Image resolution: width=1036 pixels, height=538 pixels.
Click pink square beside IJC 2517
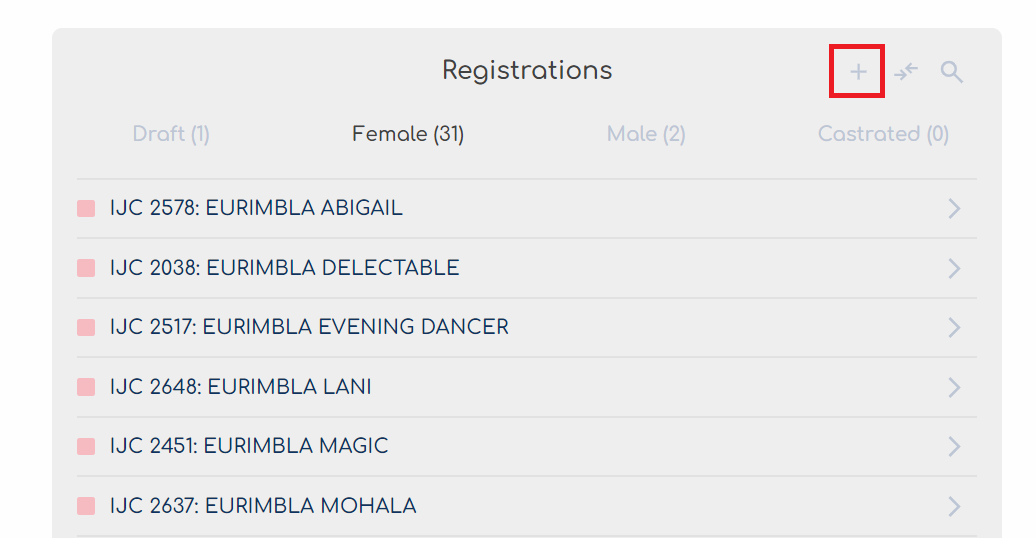tap(86, 327)
